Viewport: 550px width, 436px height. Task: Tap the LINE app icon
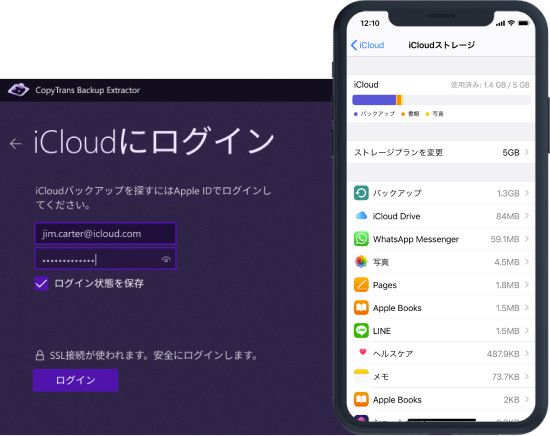361,331
